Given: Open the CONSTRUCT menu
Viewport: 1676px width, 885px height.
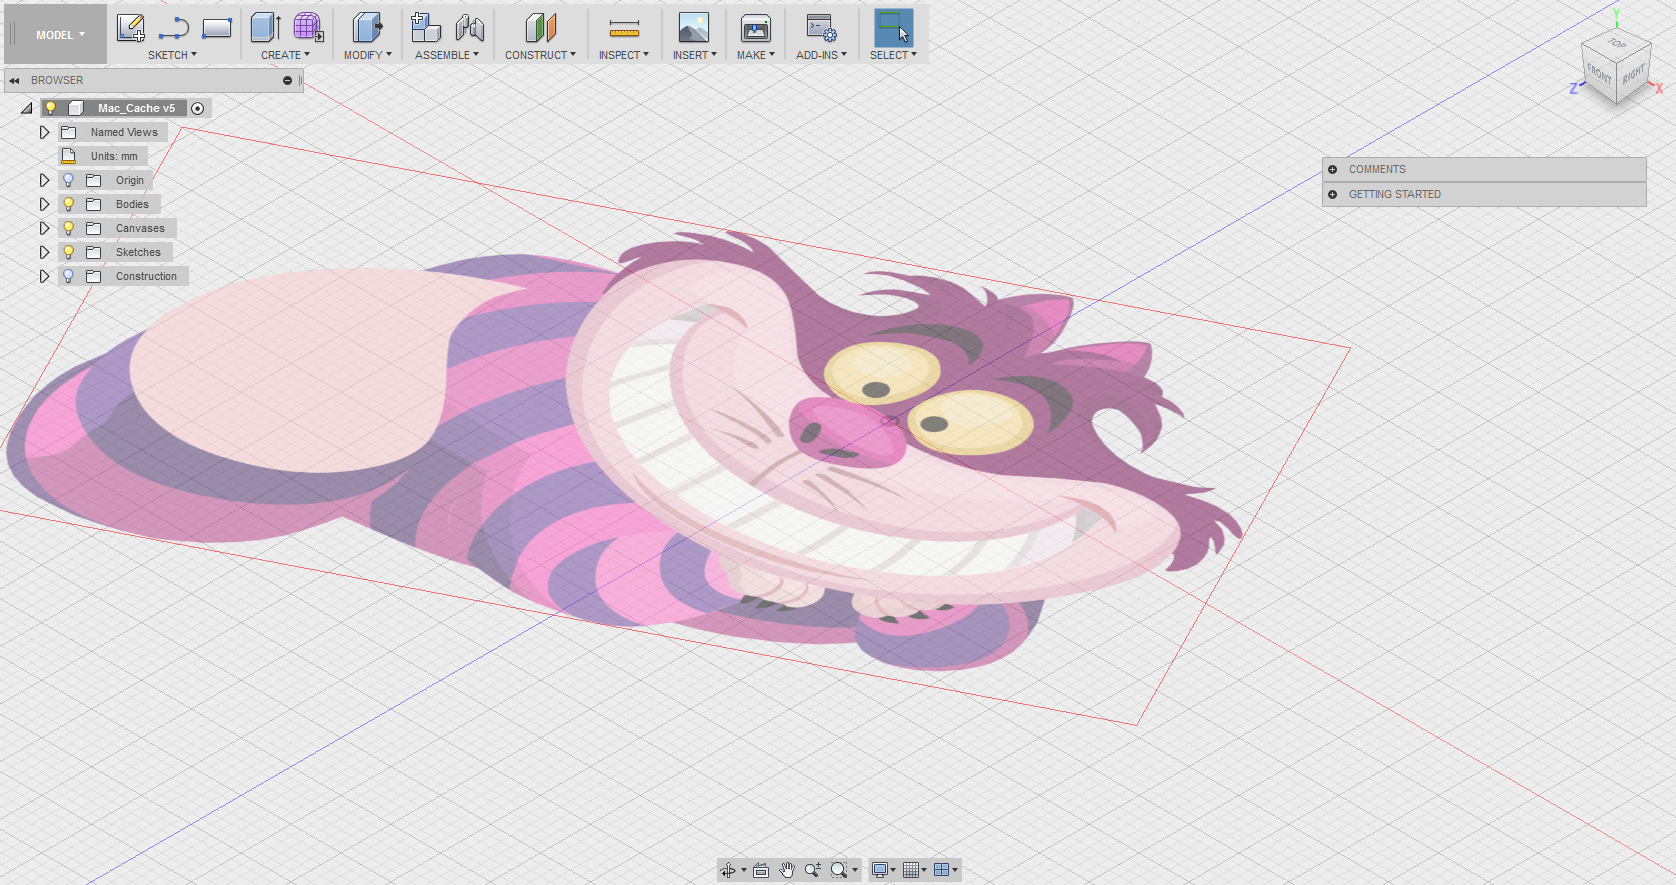Looking at the screenshot, I should [x=540, y=55].
